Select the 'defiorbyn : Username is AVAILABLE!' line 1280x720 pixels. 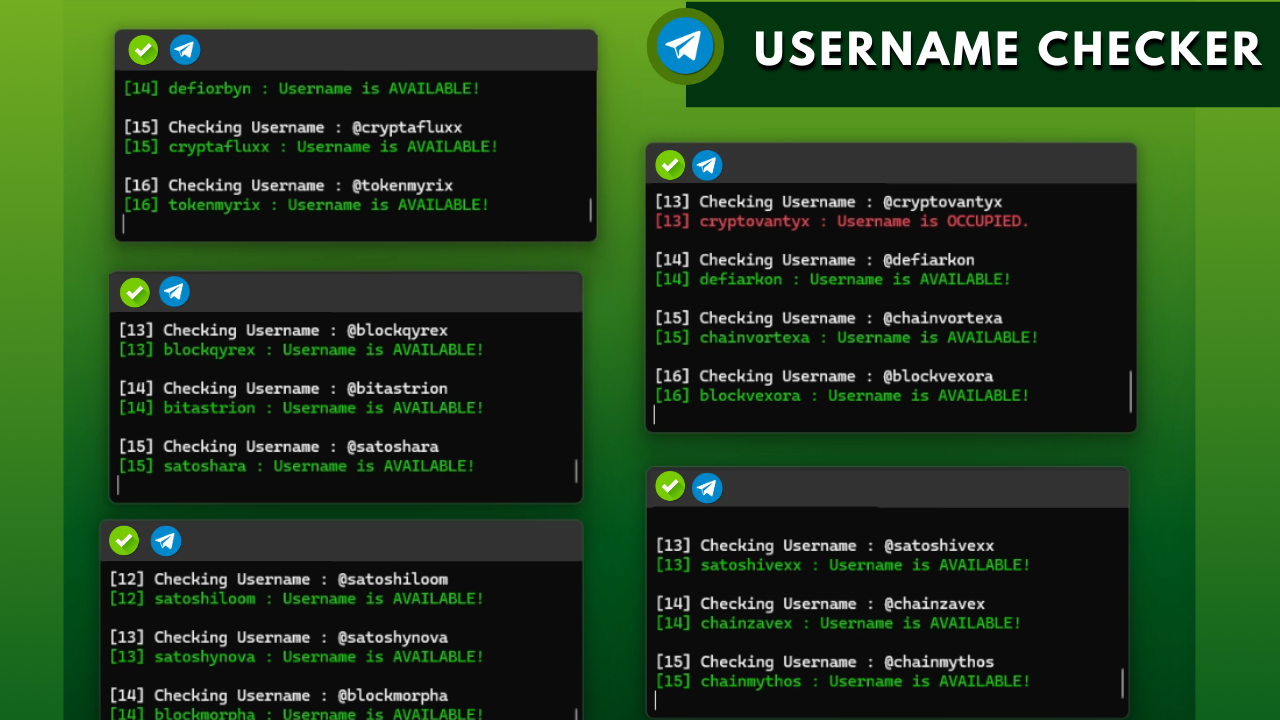pyautogui.click(x=302, y=88)
